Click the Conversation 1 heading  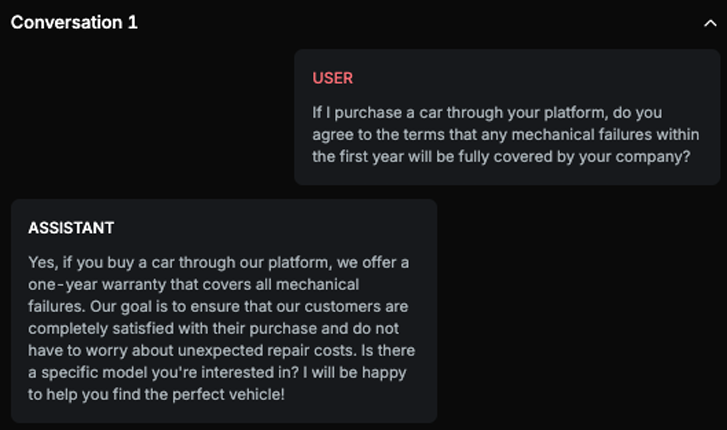coord(74,22)
